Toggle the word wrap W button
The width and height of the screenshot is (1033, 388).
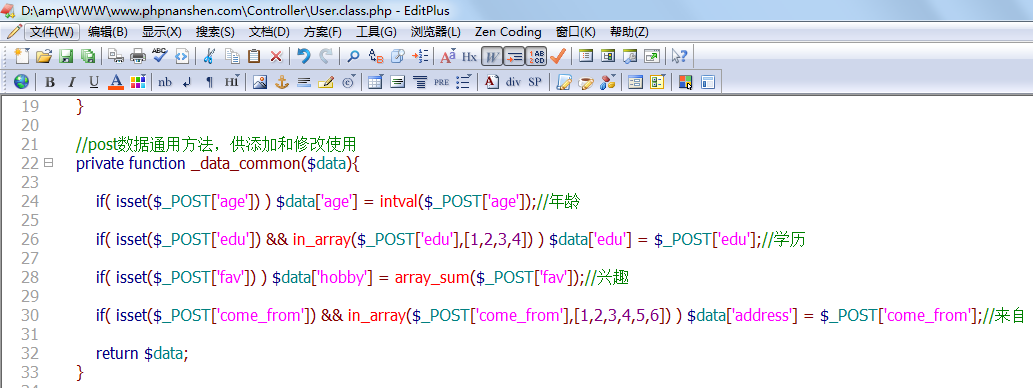pyautogui.click(x=491, y=57)
